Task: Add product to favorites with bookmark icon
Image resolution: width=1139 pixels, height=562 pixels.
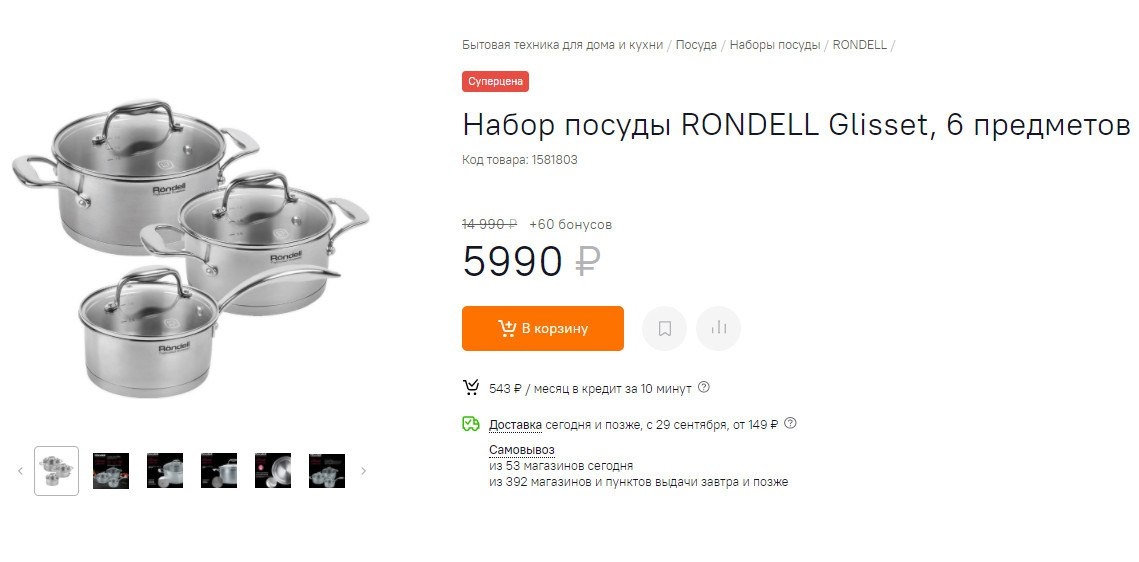Action: pyautogui.click(x=664, y=329)
